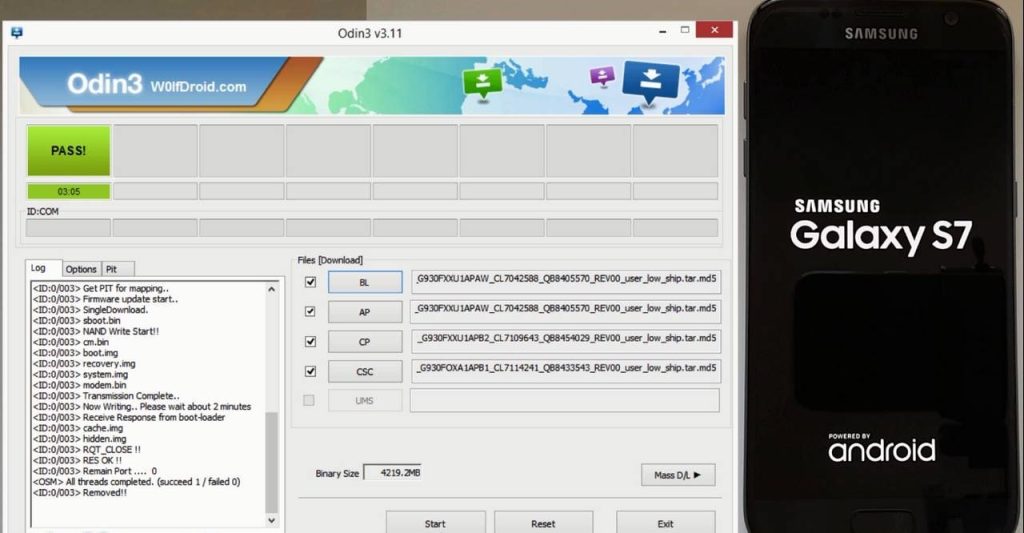Click the green PASS! status box
Image resolution: width=1024 pixels, height=533 pixels.
point(69,150)
